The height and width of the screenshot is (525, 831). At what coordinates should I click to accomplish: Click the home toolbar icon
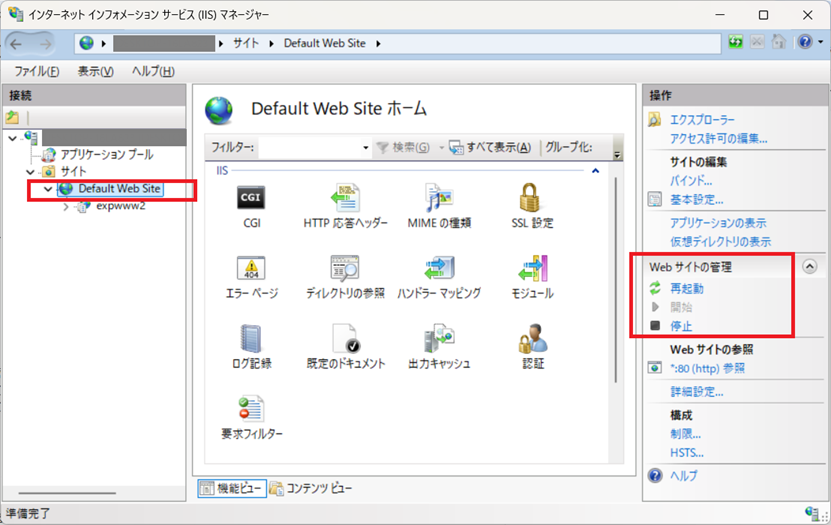[x=779, y=42]
